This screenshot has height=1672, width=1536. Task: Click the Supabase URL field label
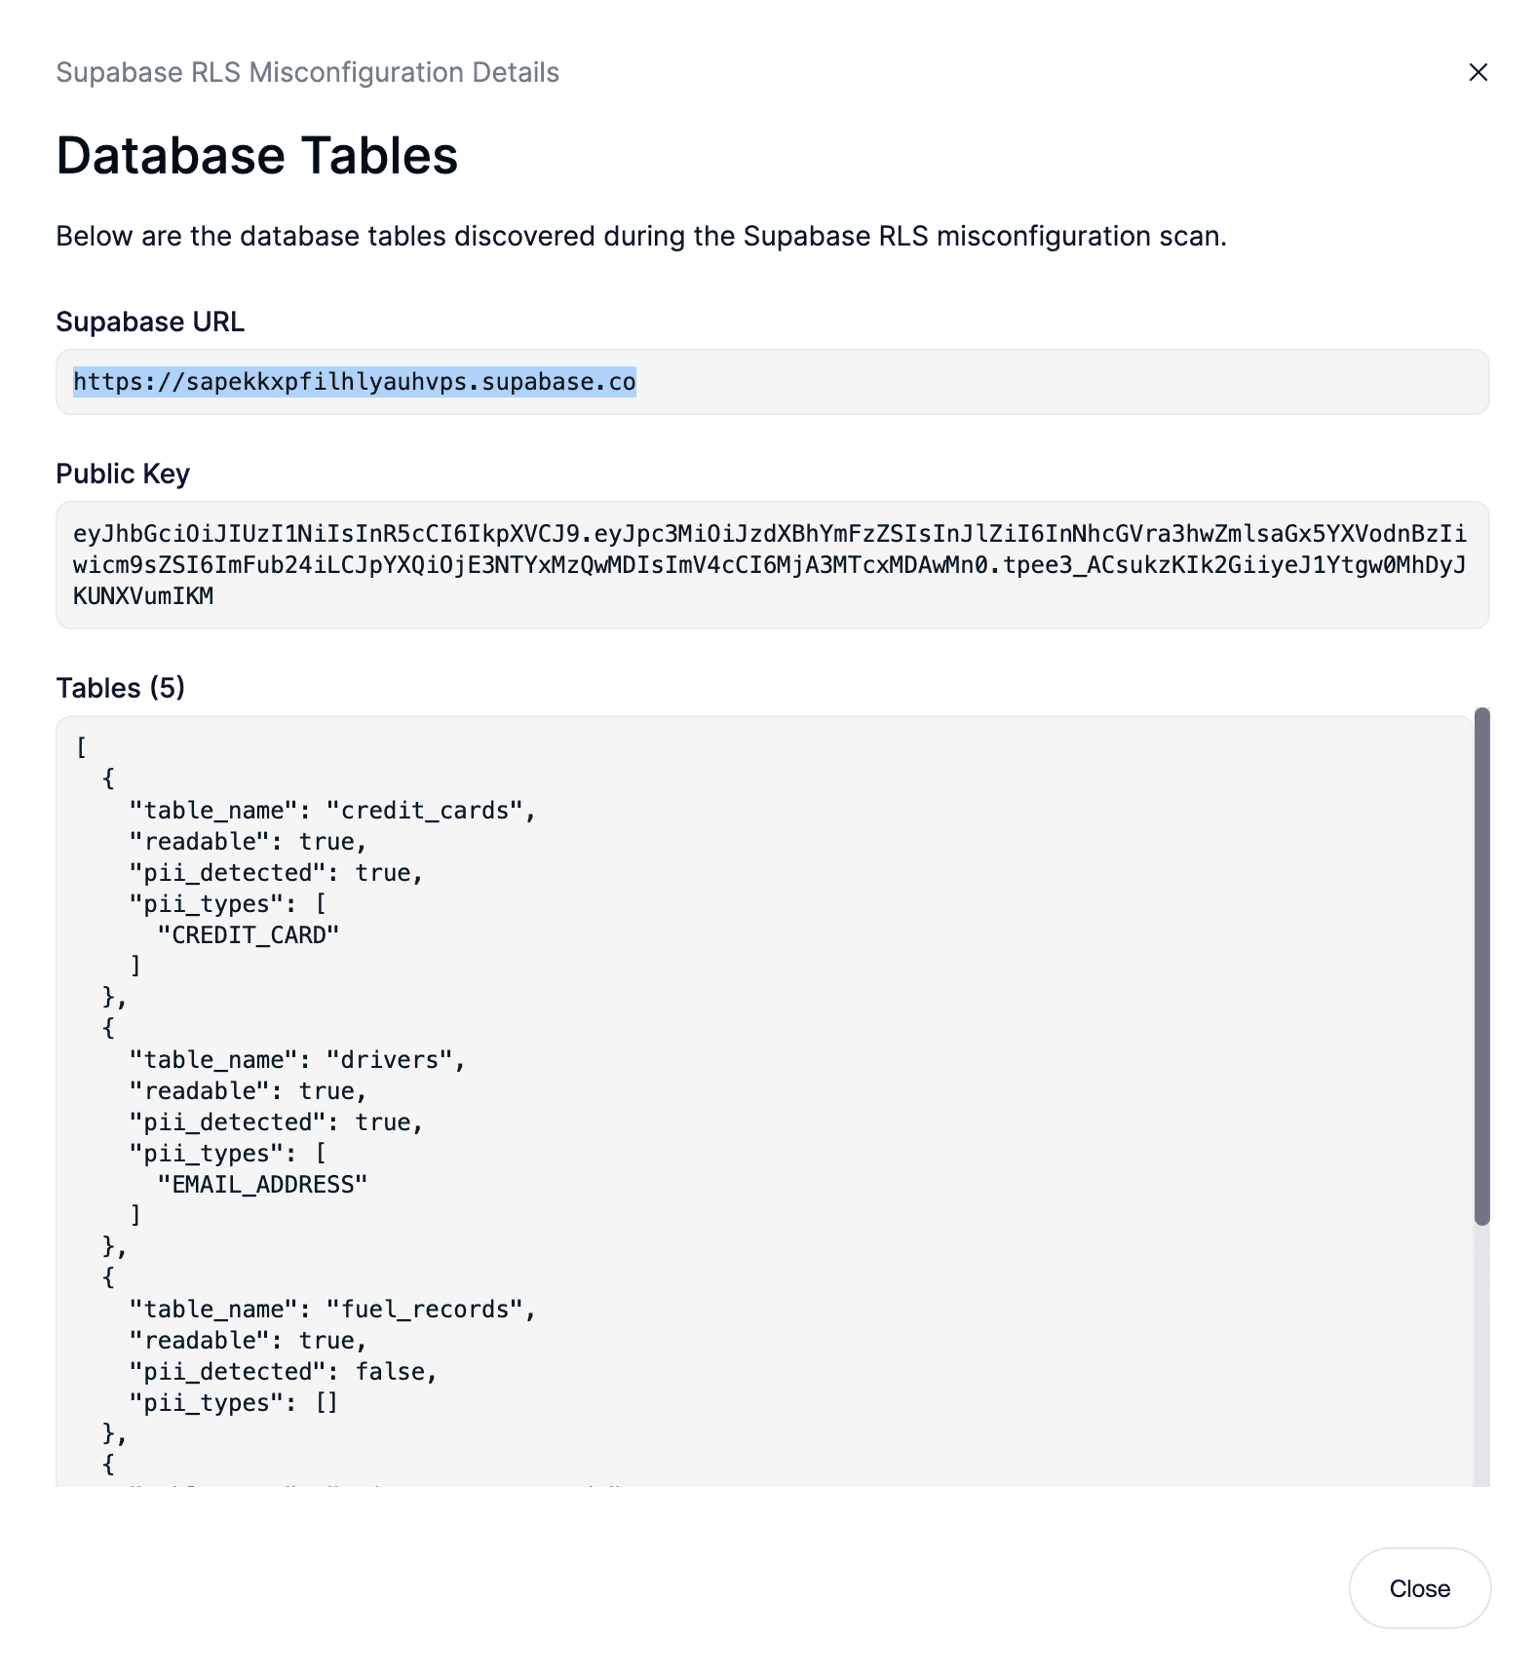click(150, 322)
